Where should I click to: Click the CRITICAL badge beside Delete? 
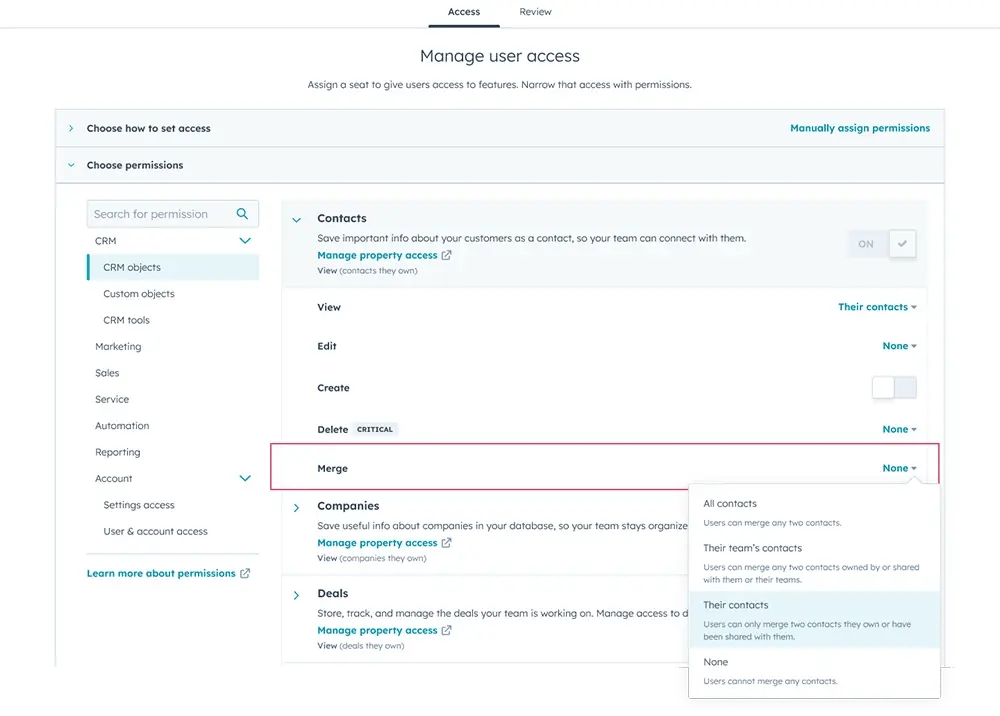coord(375,429)
